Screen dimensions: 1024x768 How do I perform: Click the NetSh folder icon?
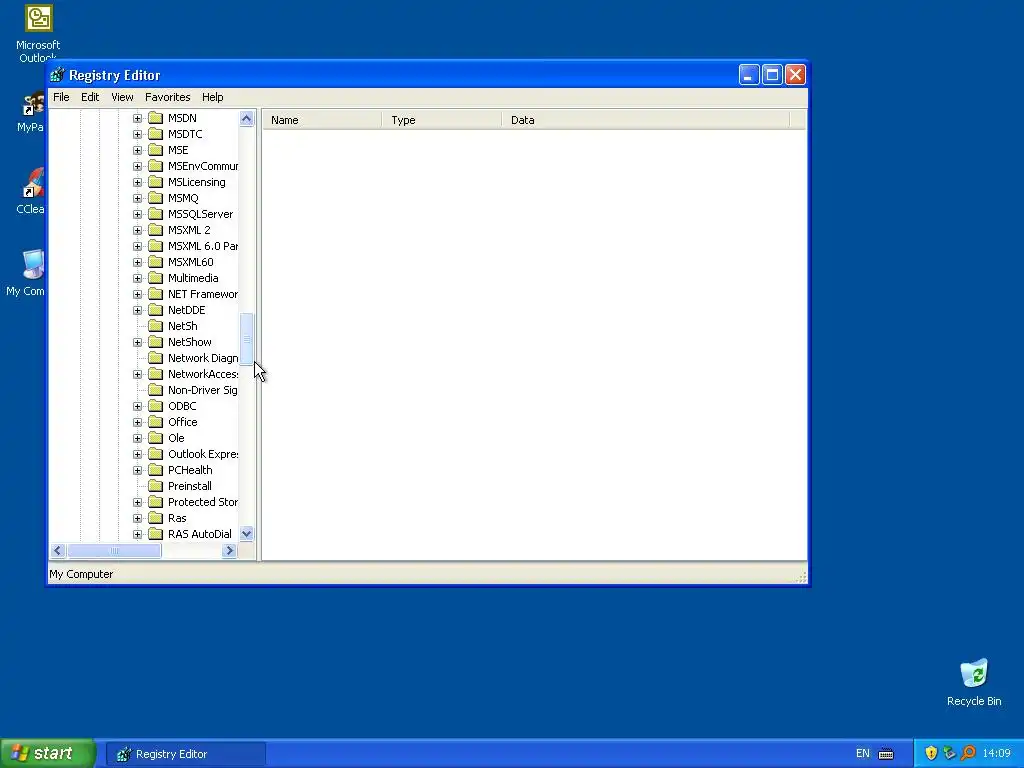155,326
